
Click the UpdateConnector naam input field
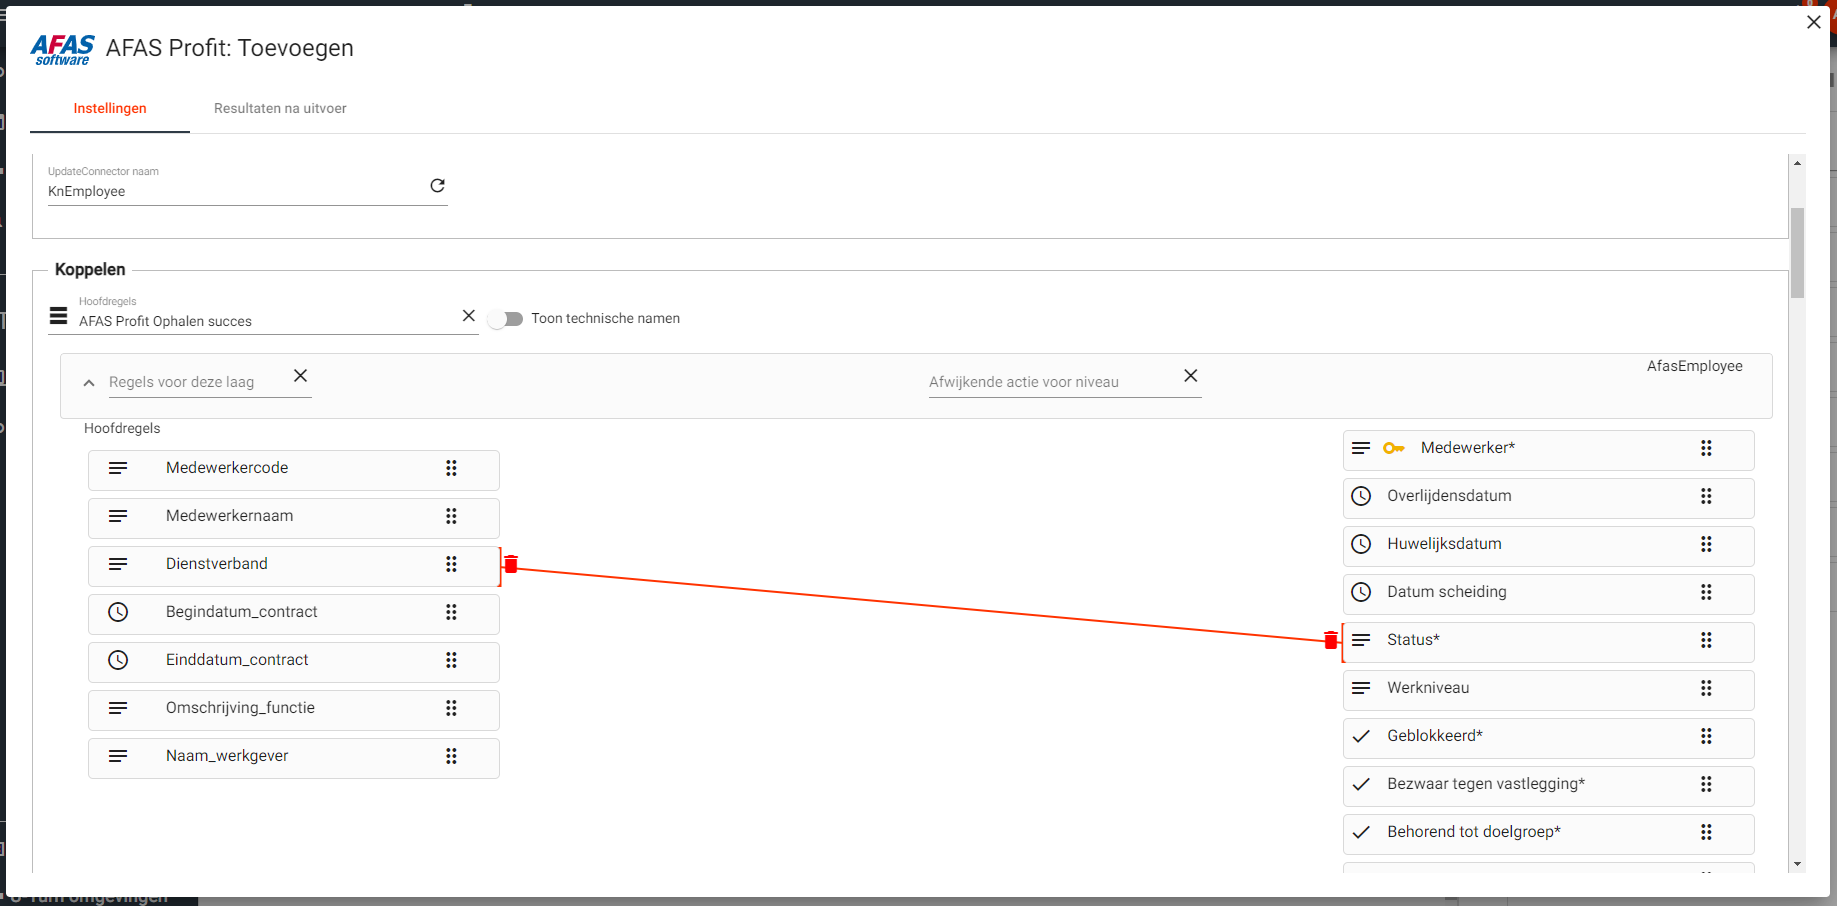click(x=235, y=191)
